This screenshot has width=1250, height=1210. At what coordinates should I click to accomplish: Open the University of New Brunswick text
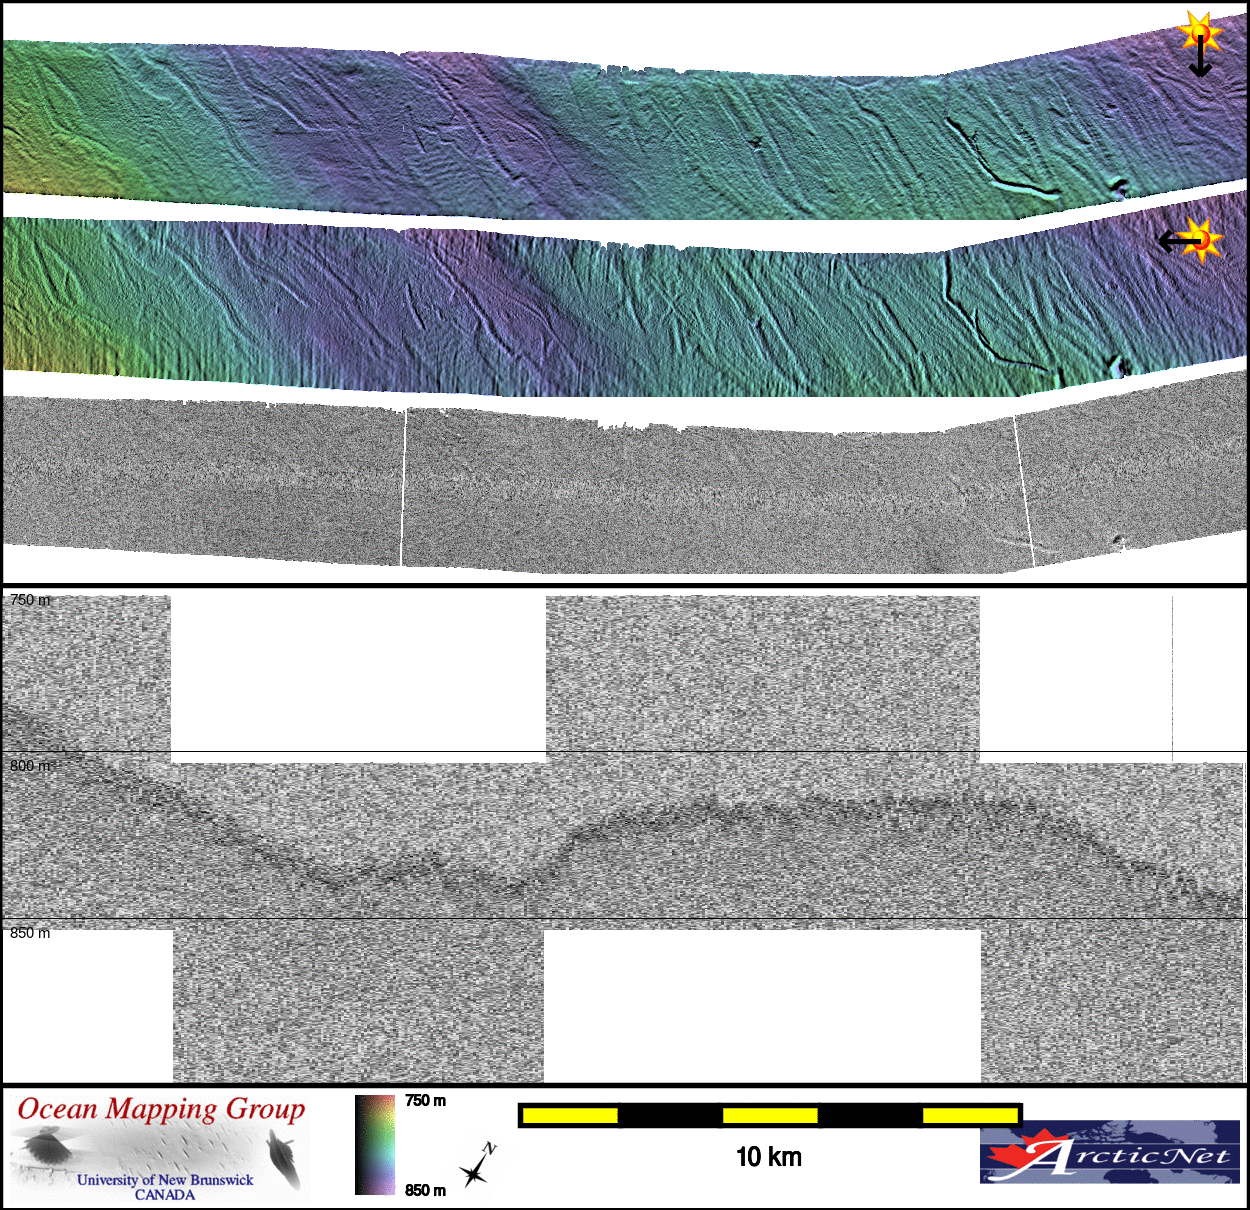coord(165,1180)
